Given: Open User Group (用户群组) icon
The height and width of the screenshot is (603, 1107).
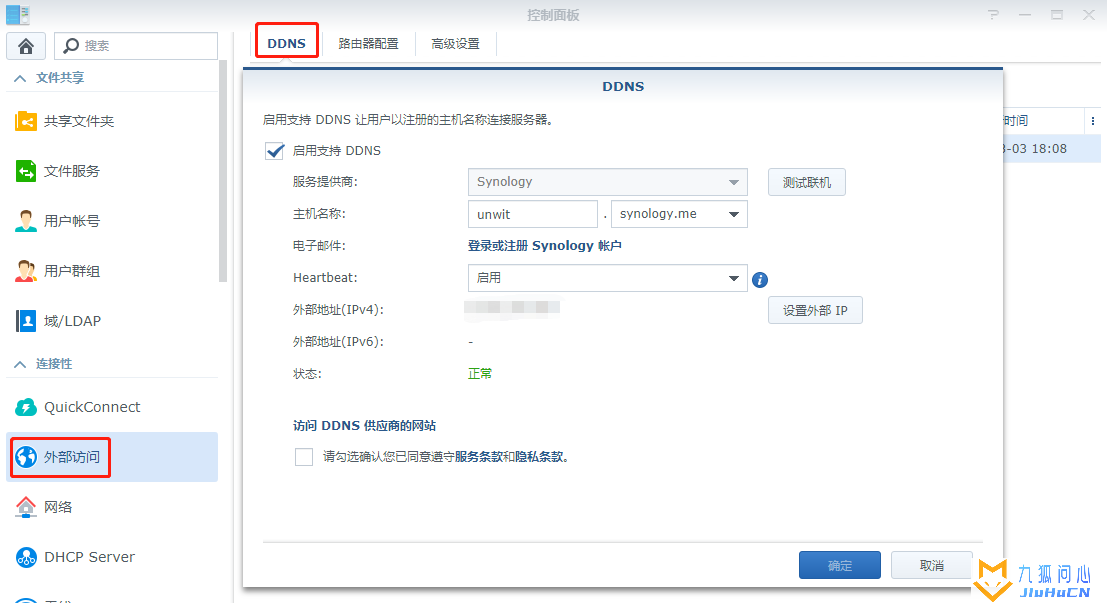Looking at the screenshot, I should (26, 271).
